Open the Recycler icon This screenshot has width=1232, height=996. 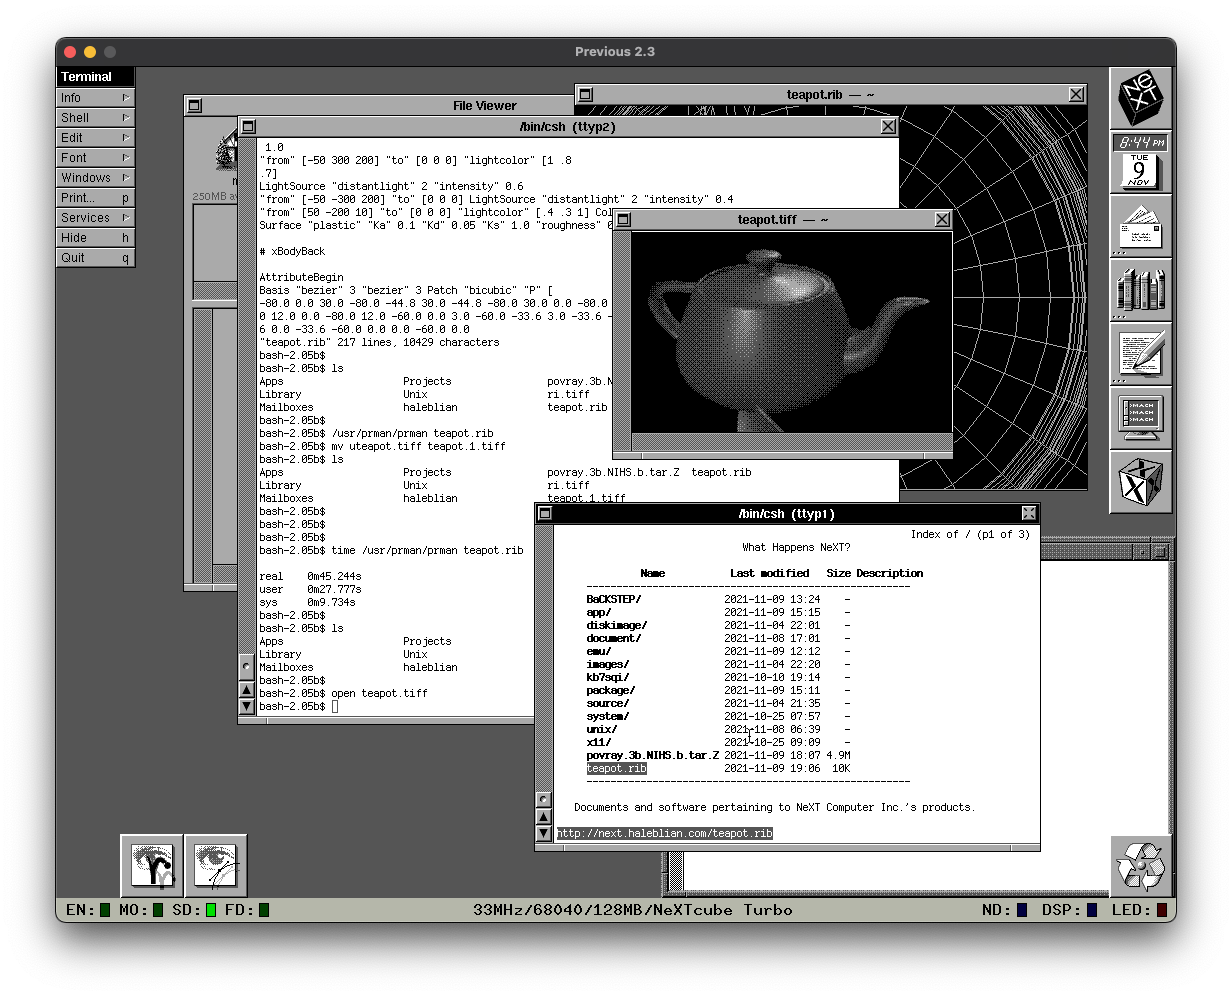[1140, 866]
